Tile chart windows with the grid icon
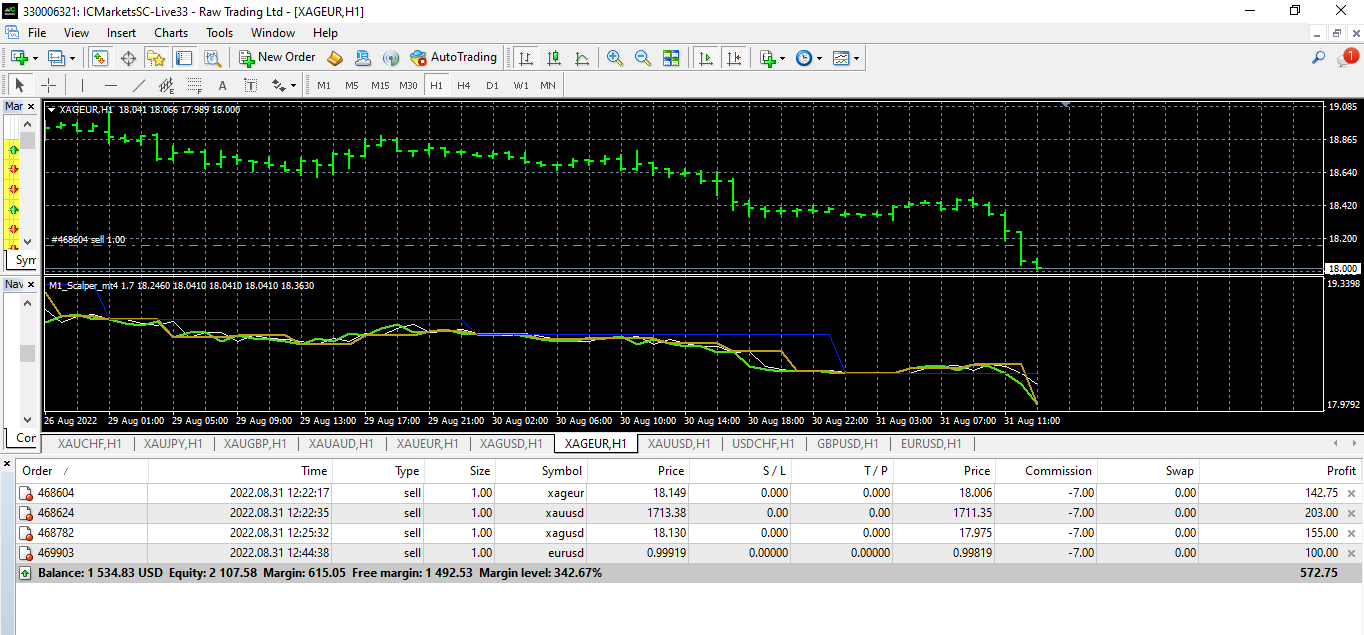Viewport: 1364px width, 635px height. [x=671, y=58]
